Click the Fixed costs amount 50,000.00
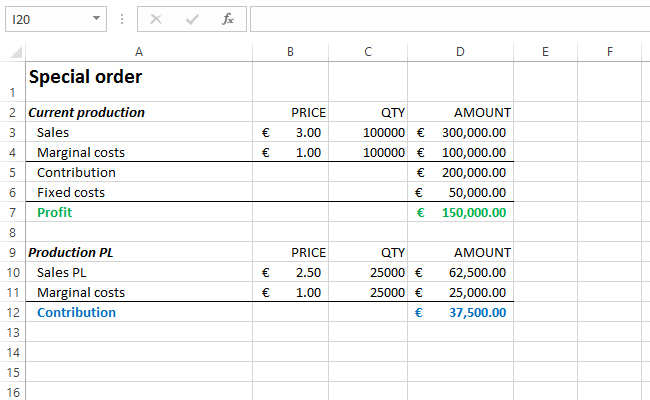The image size is (650, 400). pos(460,192)
